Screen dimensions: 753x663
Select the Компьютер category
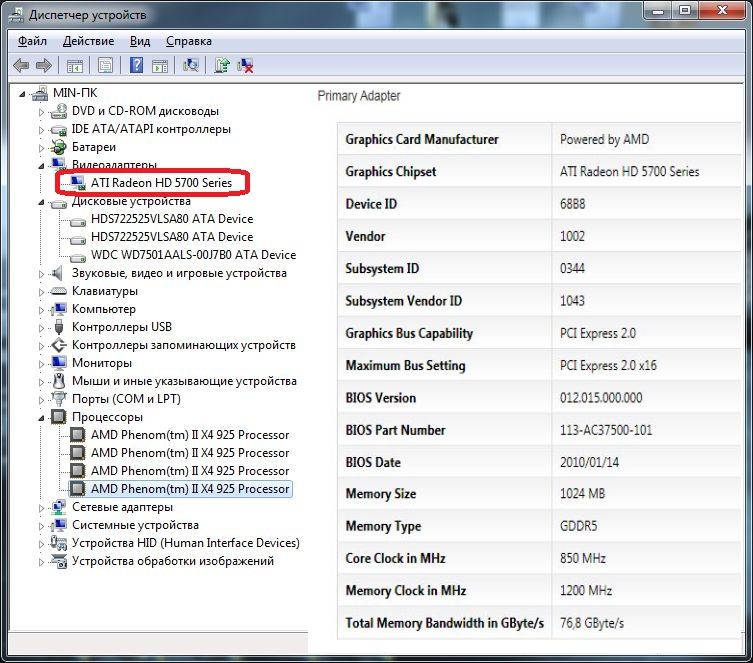click(x=104, y=309)
